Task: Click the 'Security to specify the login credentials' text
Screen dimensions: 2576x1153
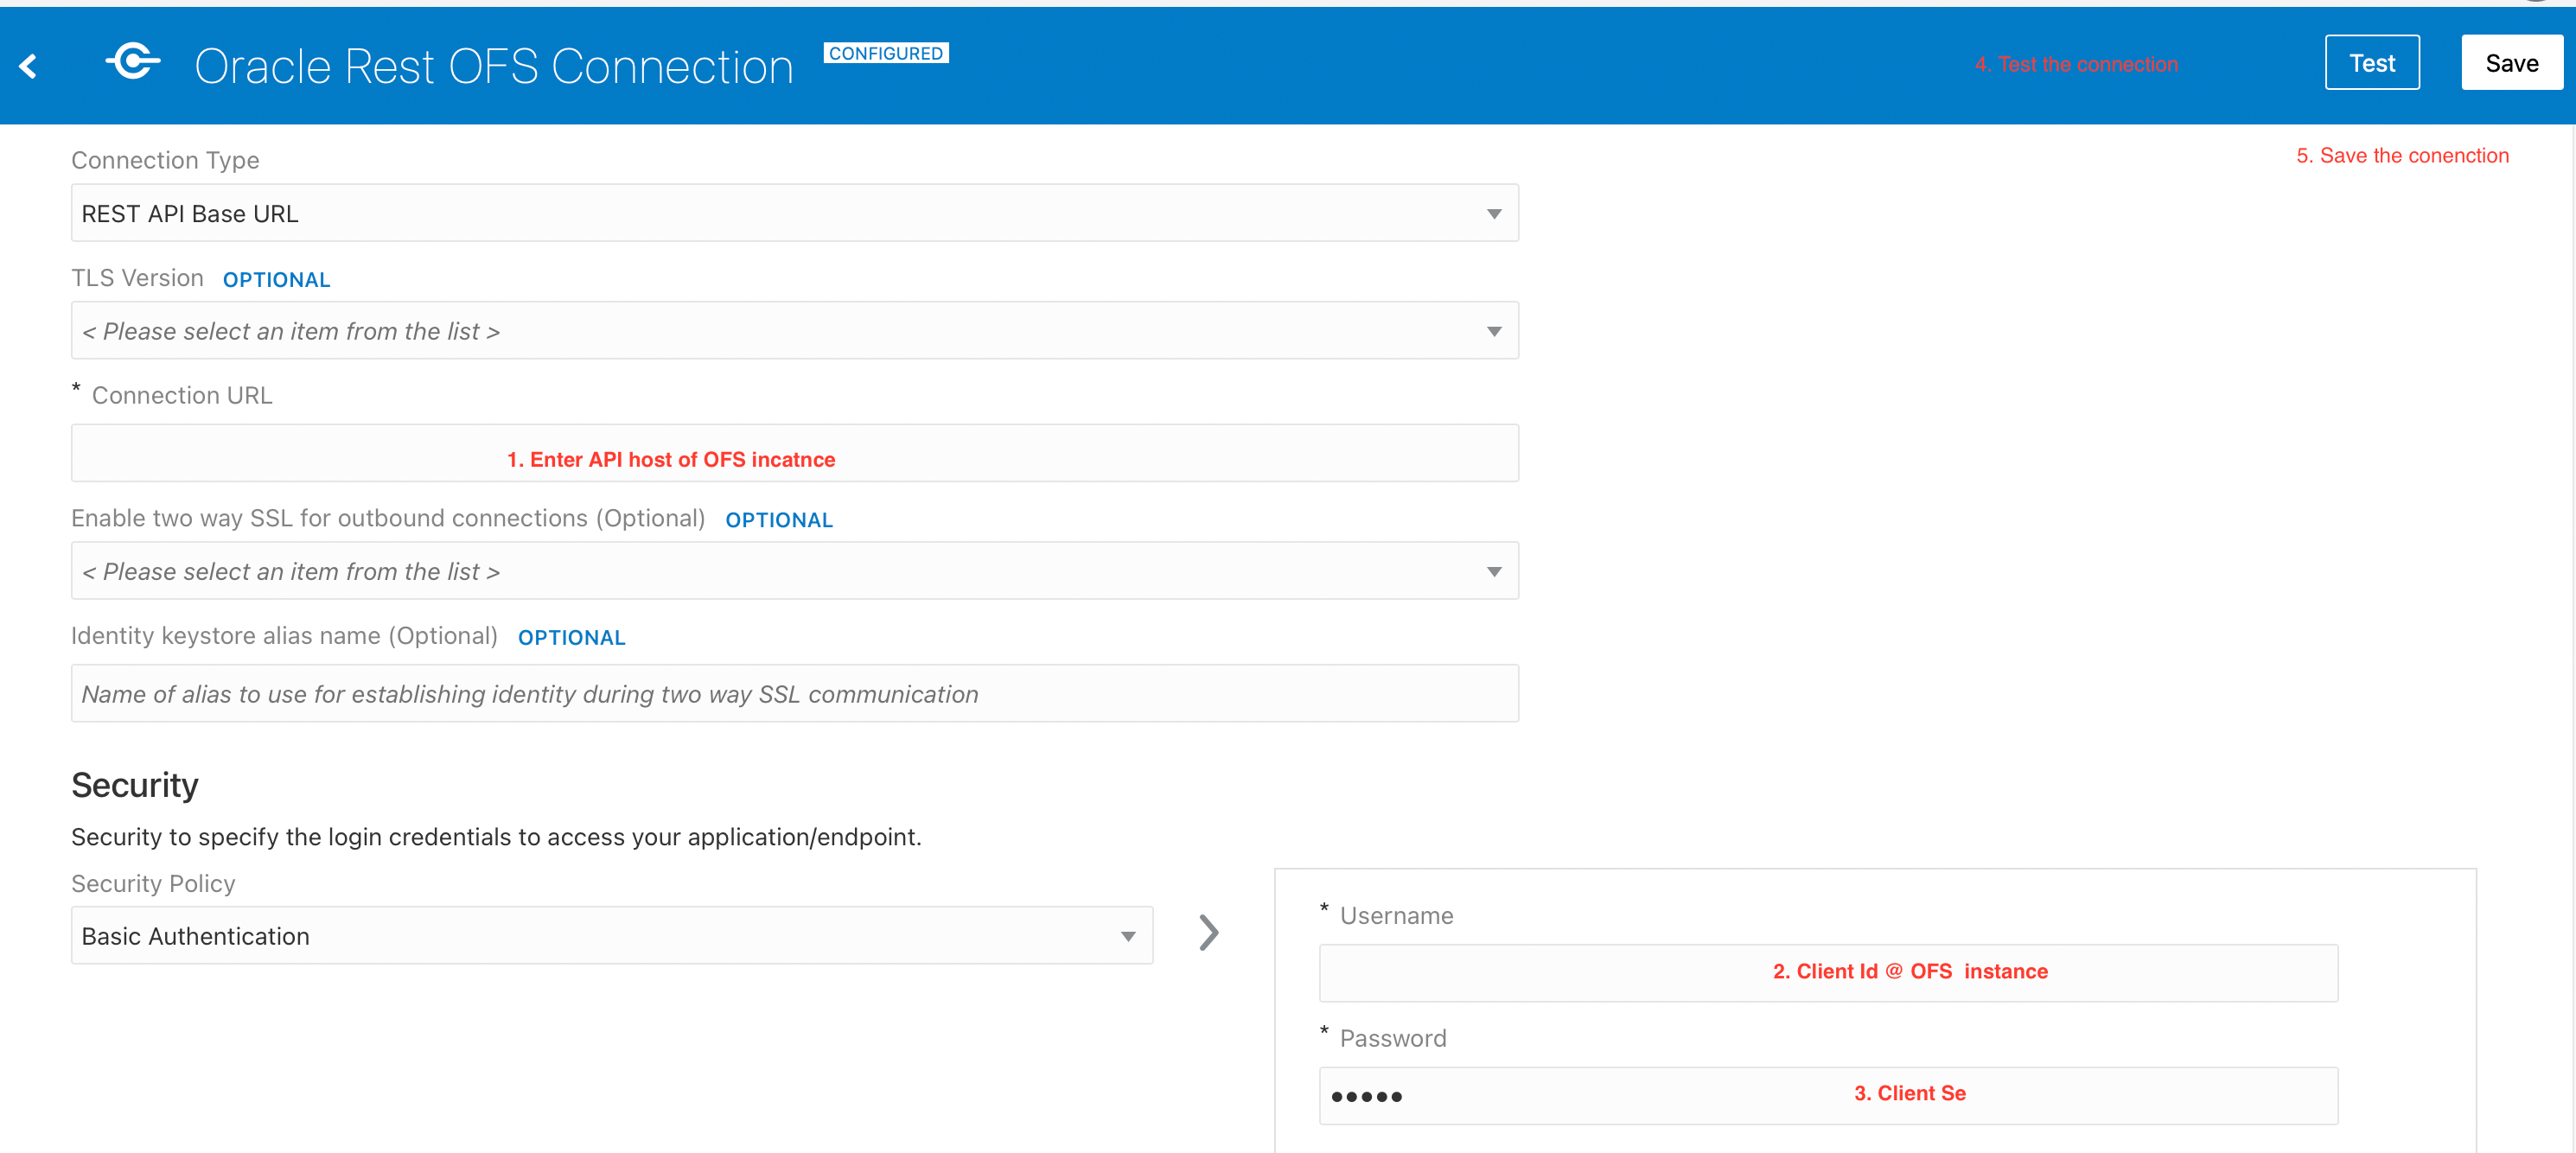Action: click(496, 837)
